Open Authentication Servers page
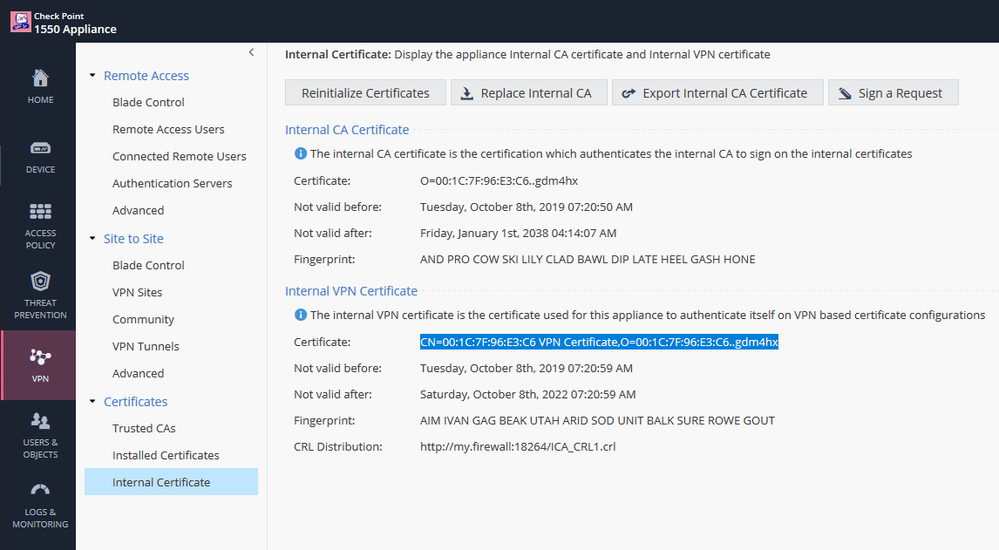999x550 pixels. [172, 184]
